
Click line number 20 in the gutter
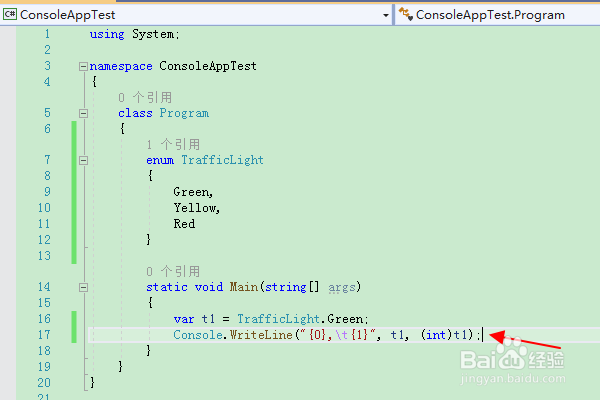click(x=44, y=383)
